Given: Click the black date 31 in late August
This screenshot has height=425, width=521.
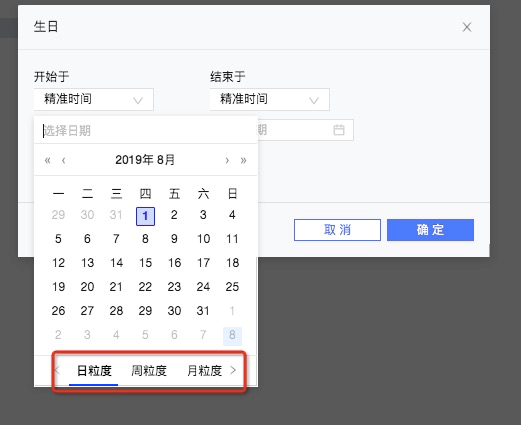Looking at the screenshot, I should (203, 311).
